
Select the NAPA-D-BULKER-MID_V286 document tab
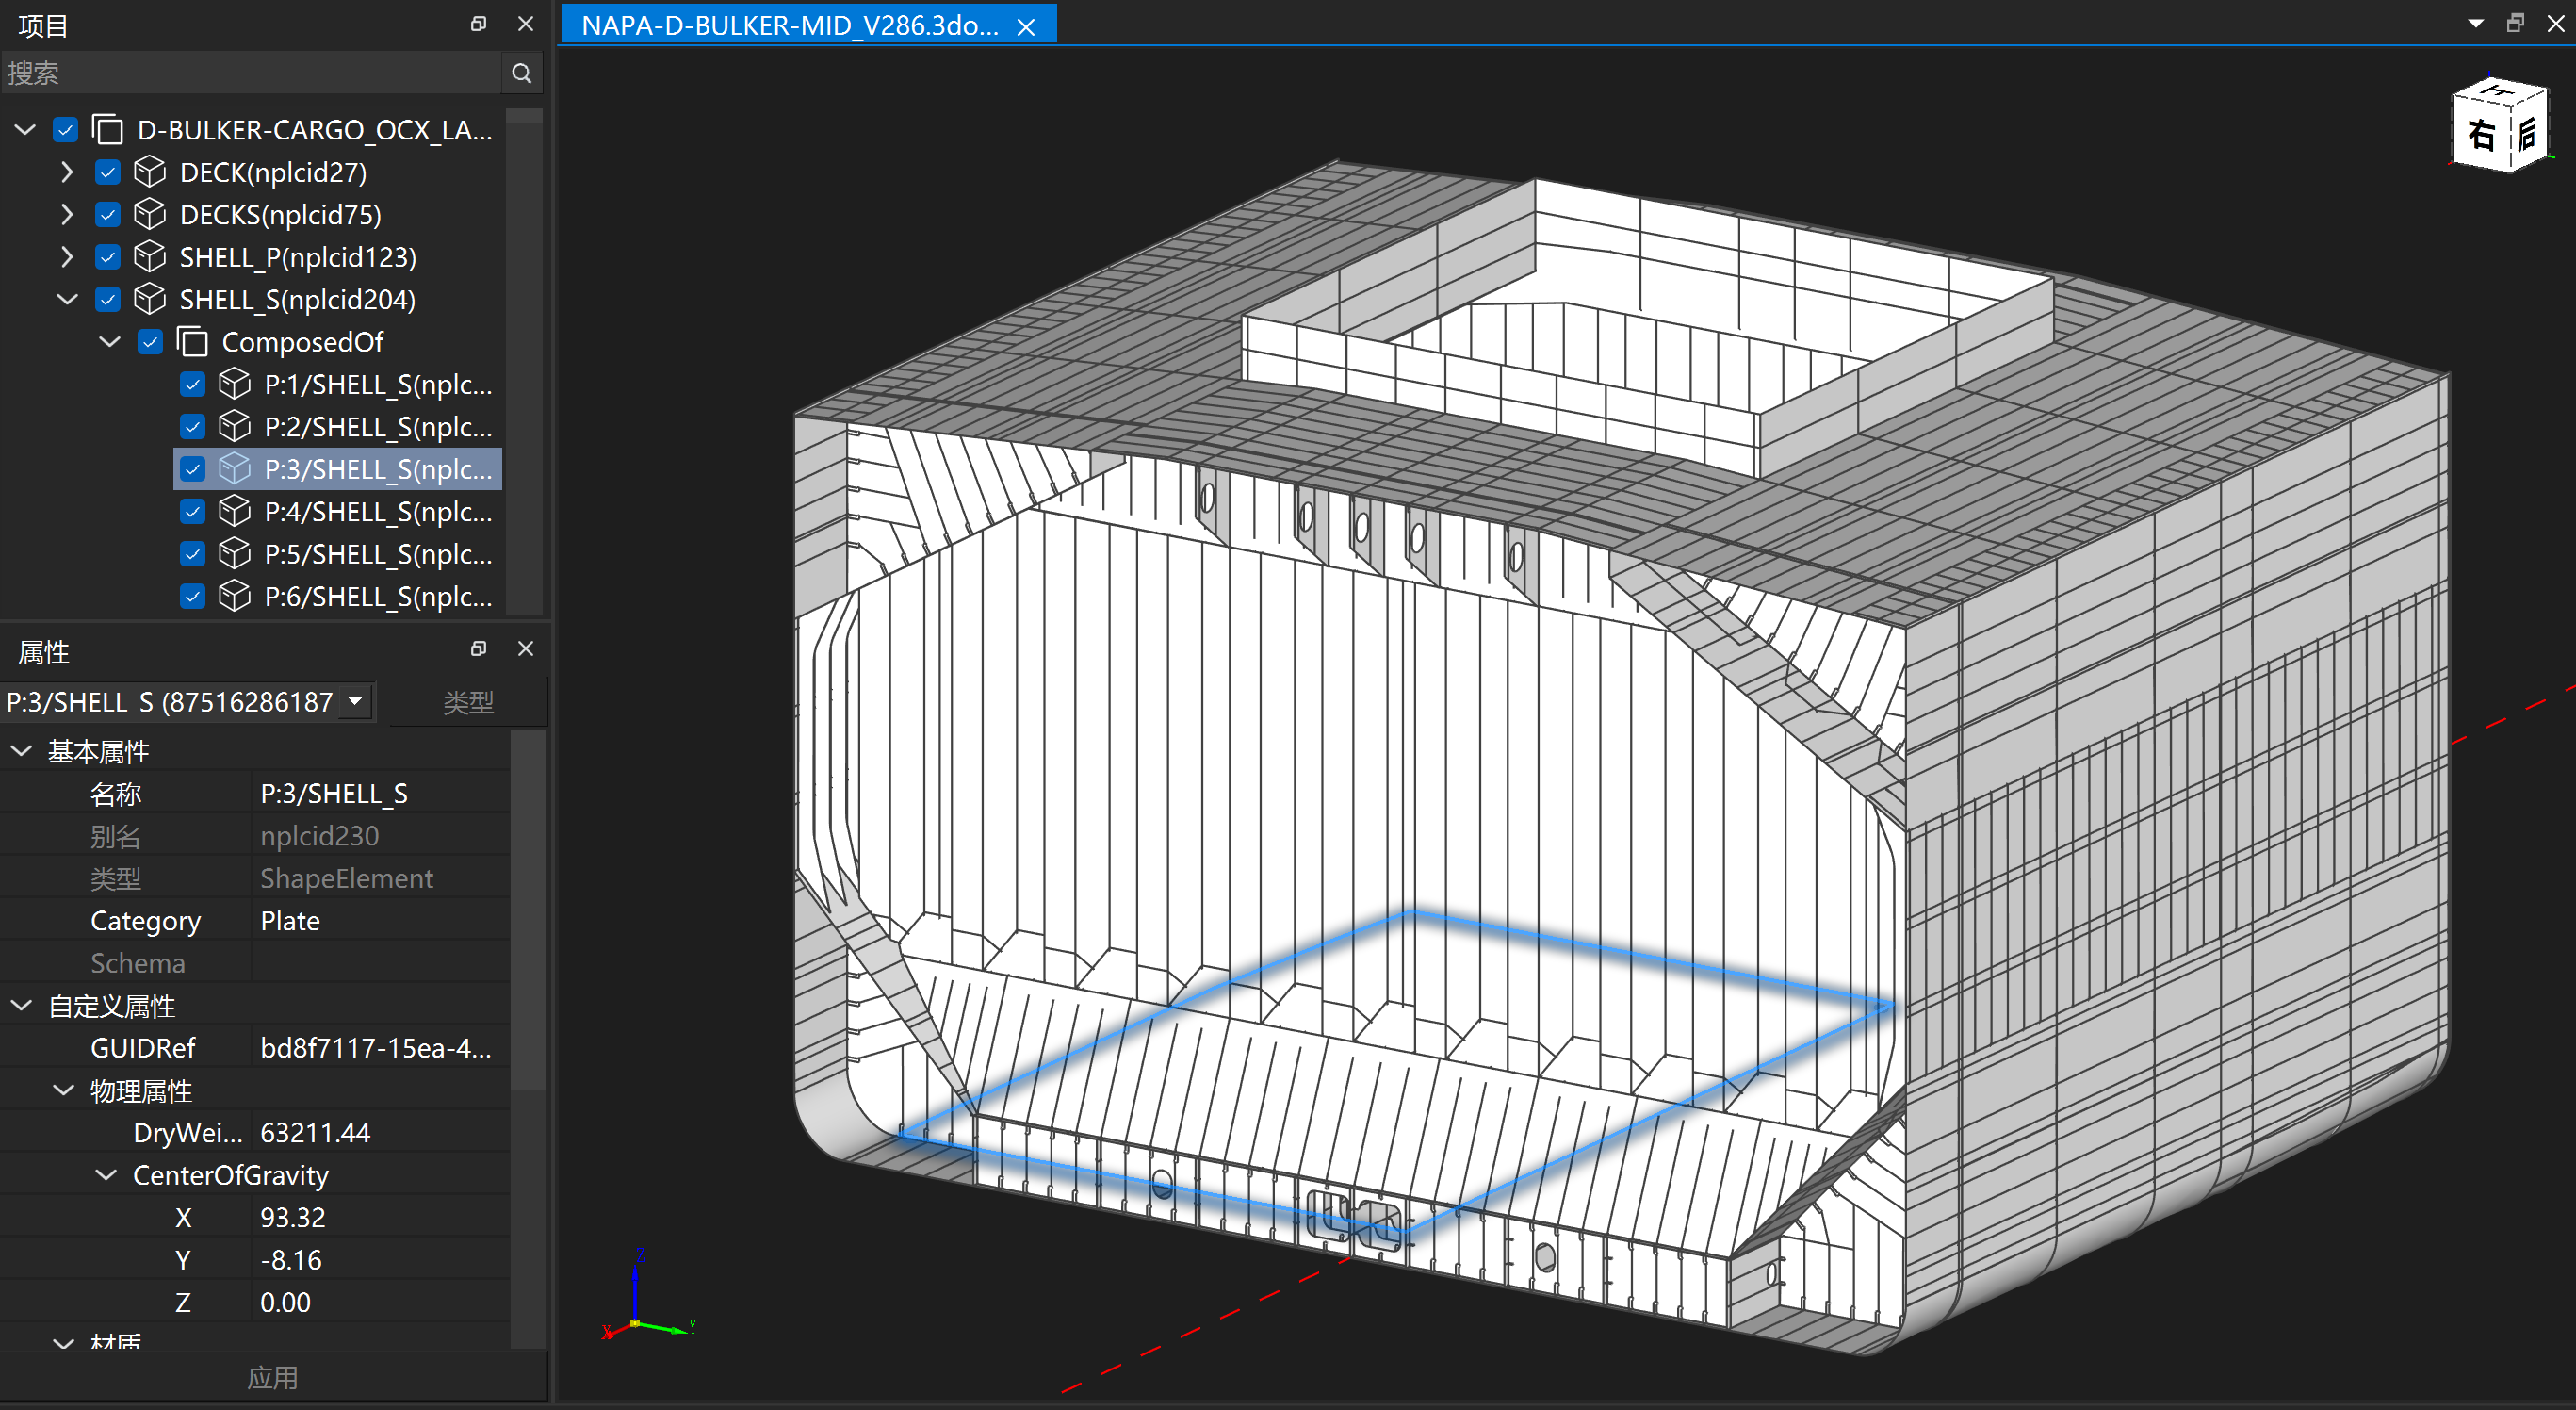tap(789, 25)
